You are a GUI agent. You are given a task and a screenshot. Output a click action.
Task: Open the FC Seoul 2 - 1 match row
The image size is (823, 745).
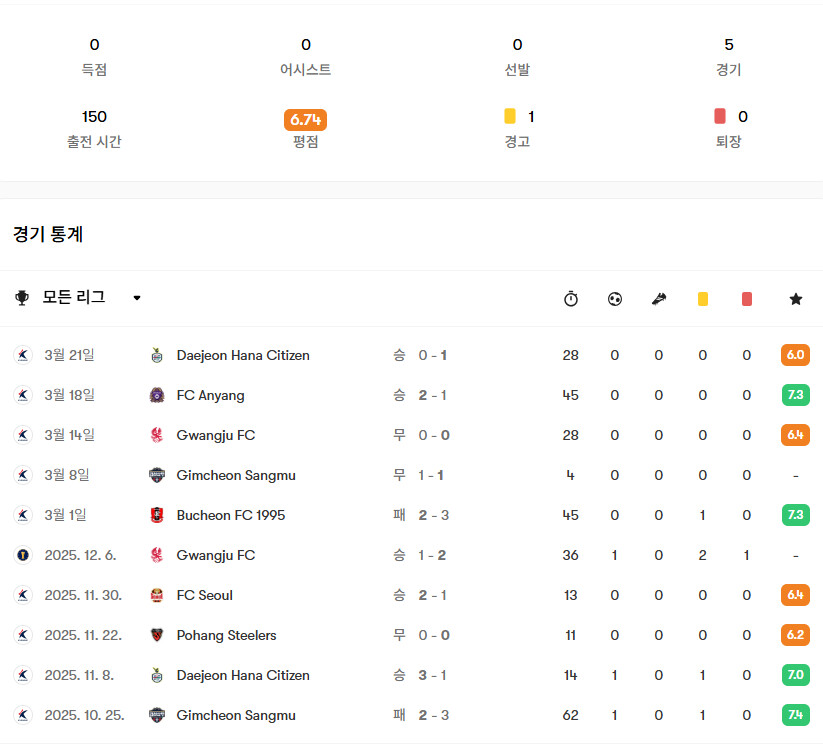coord(412,595)
